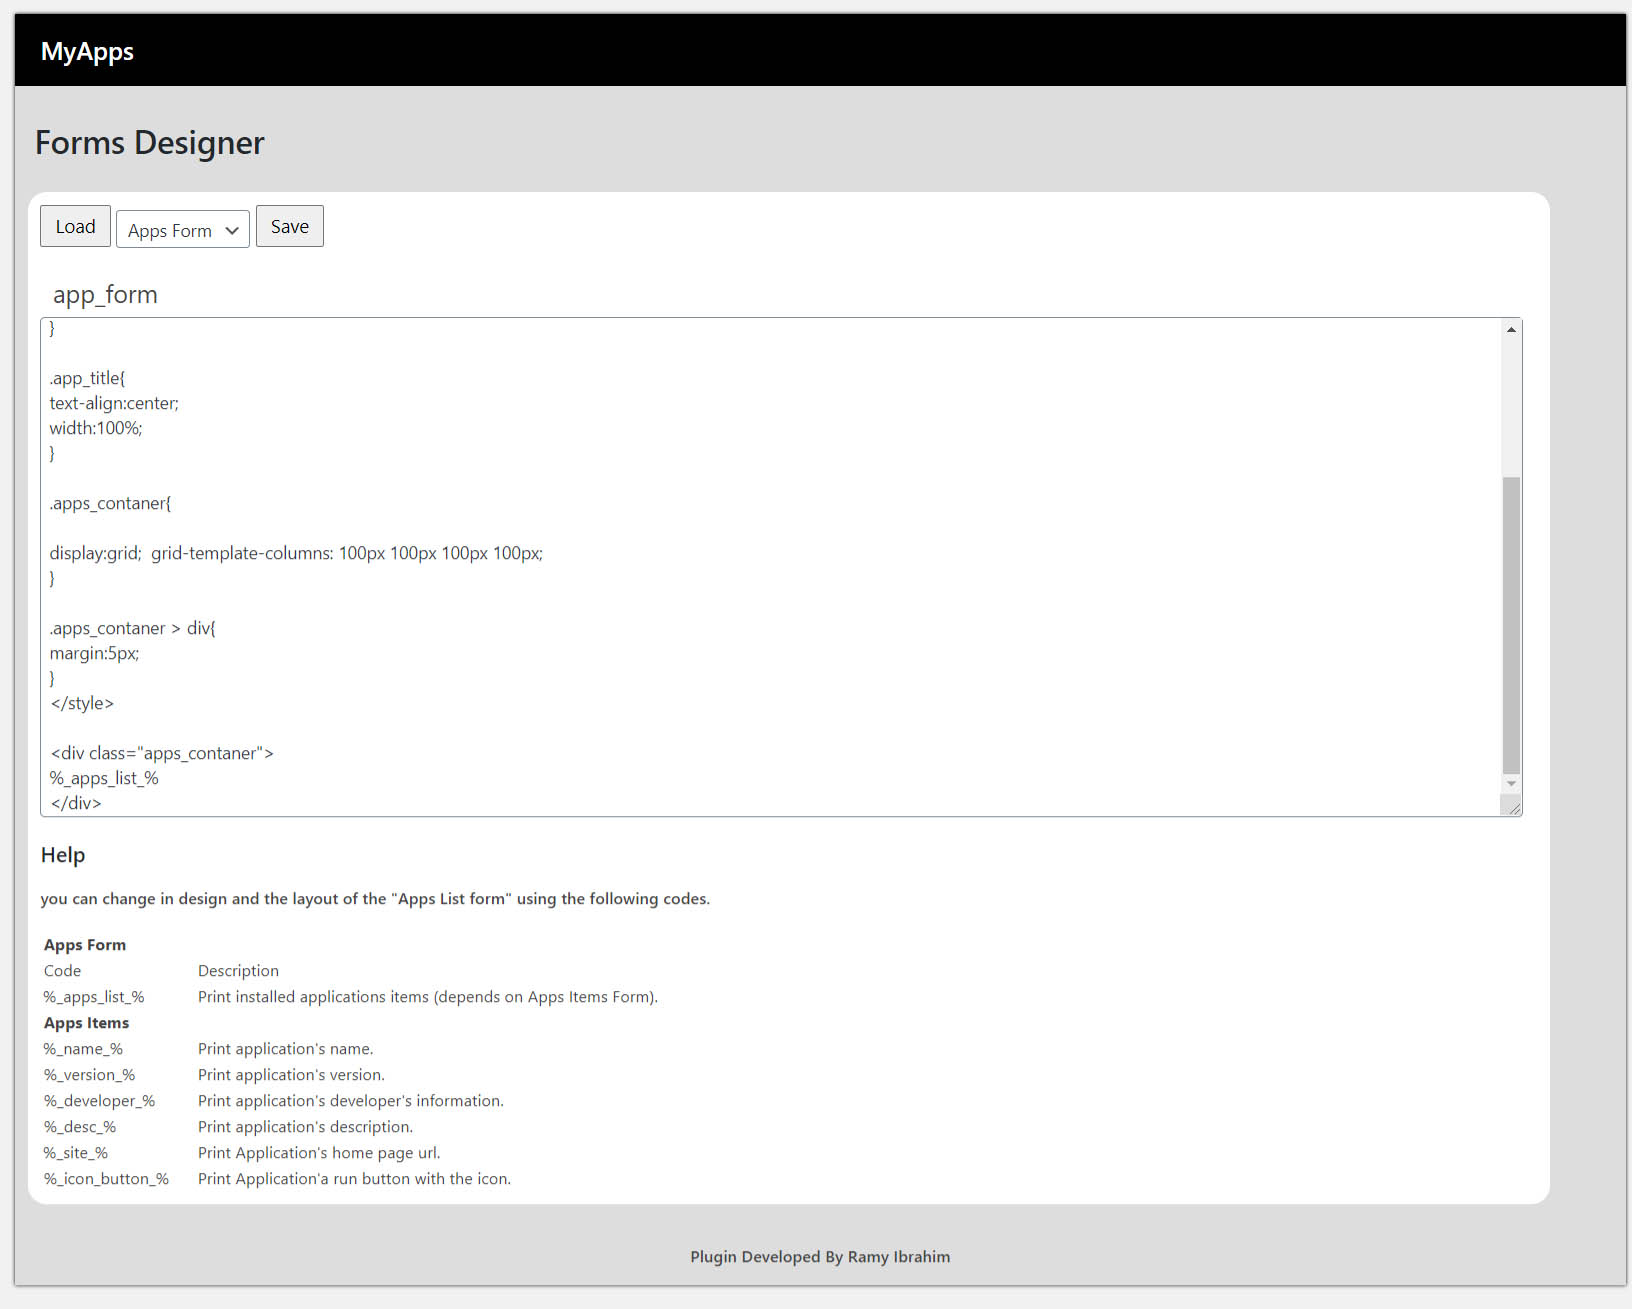Click the textarea resize handle at bottom-right corner
This screenshot has width=1632, height=1309.
coord(1513,808)
